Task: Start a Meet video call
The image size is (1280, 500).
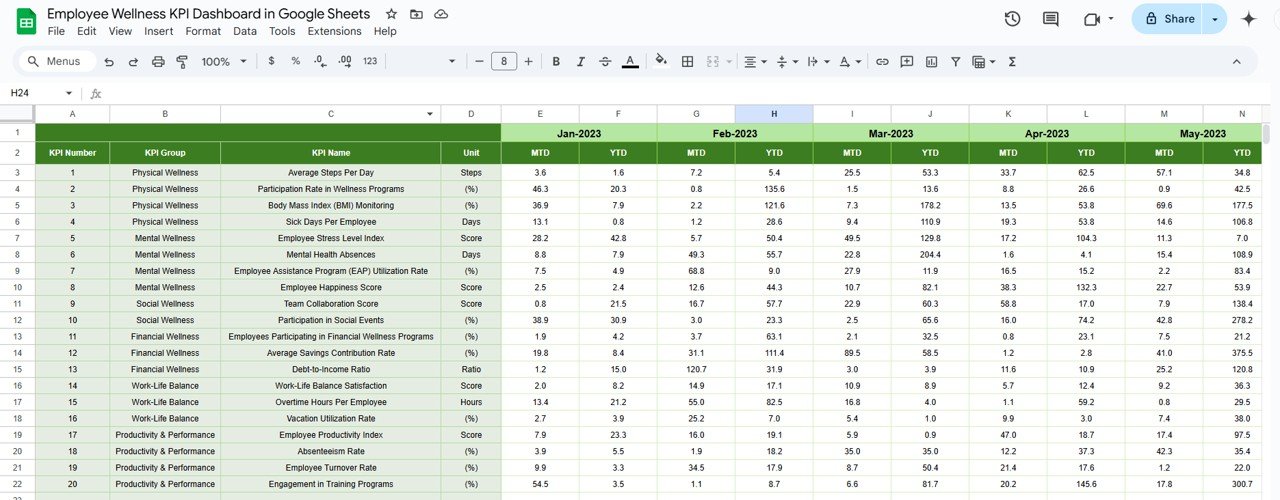Action: (x=1090, y=19)
